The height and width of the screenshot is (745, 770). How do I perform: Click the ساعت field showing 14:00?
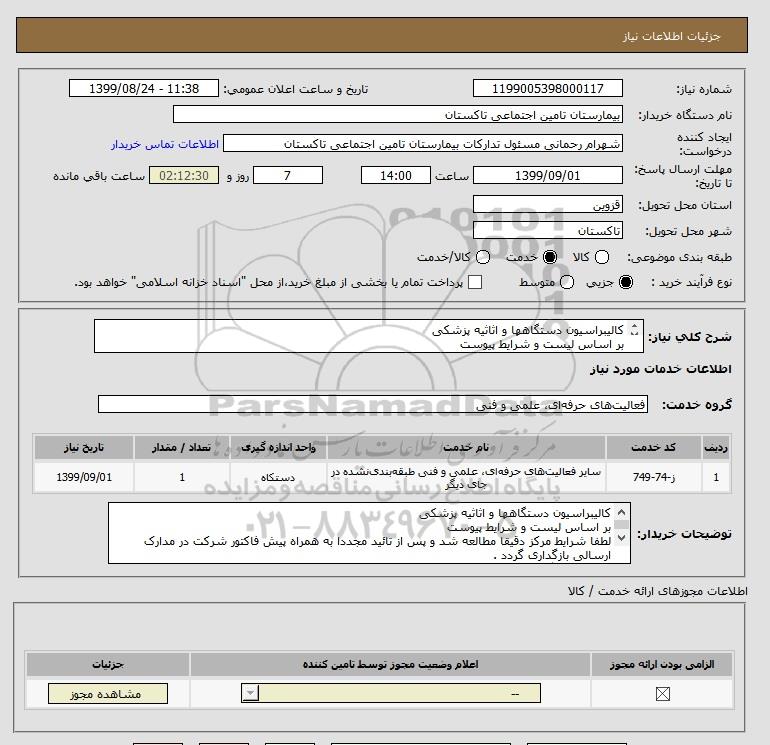tap(396, 175)
